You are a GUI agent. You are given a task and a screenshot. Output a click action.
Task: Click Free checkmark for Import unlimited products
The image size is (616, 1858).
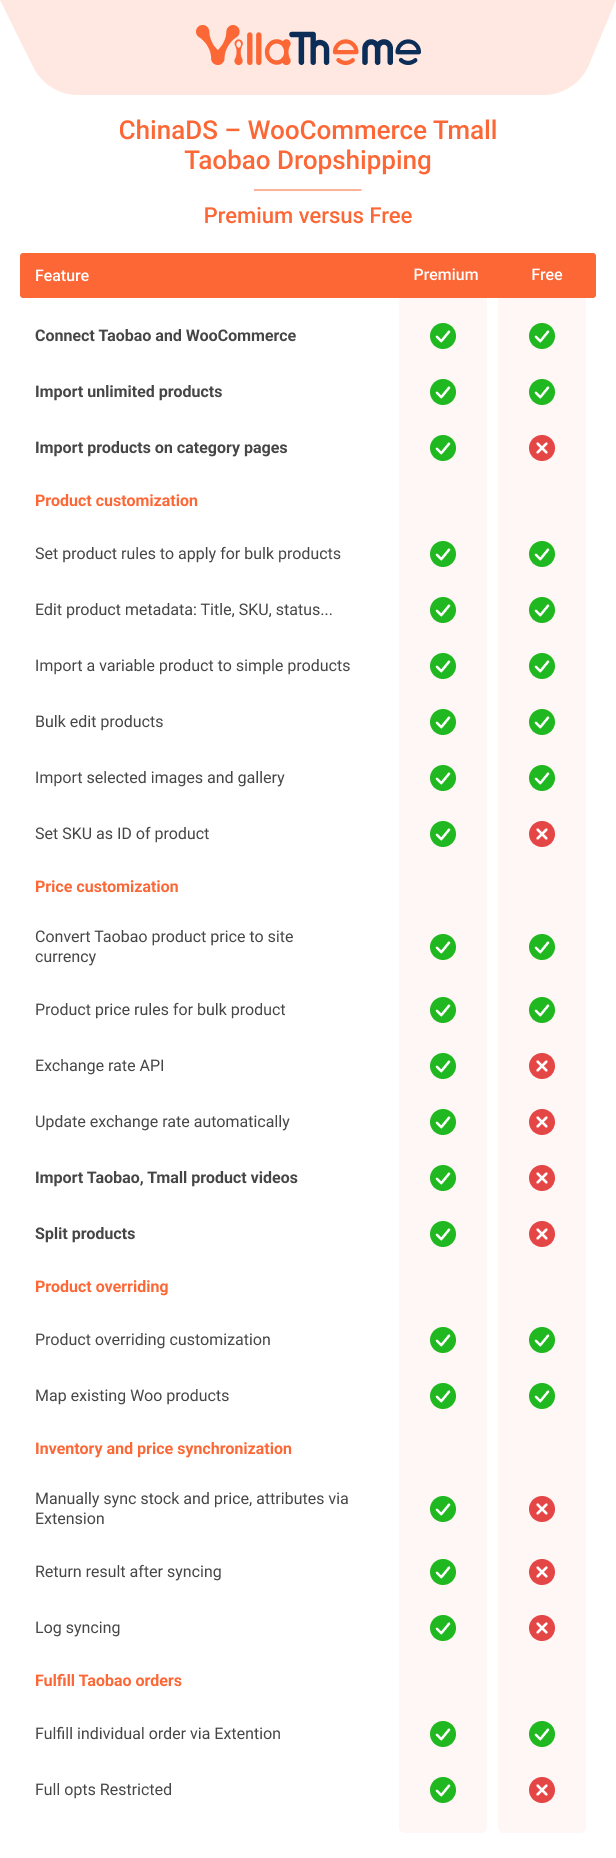542,392
